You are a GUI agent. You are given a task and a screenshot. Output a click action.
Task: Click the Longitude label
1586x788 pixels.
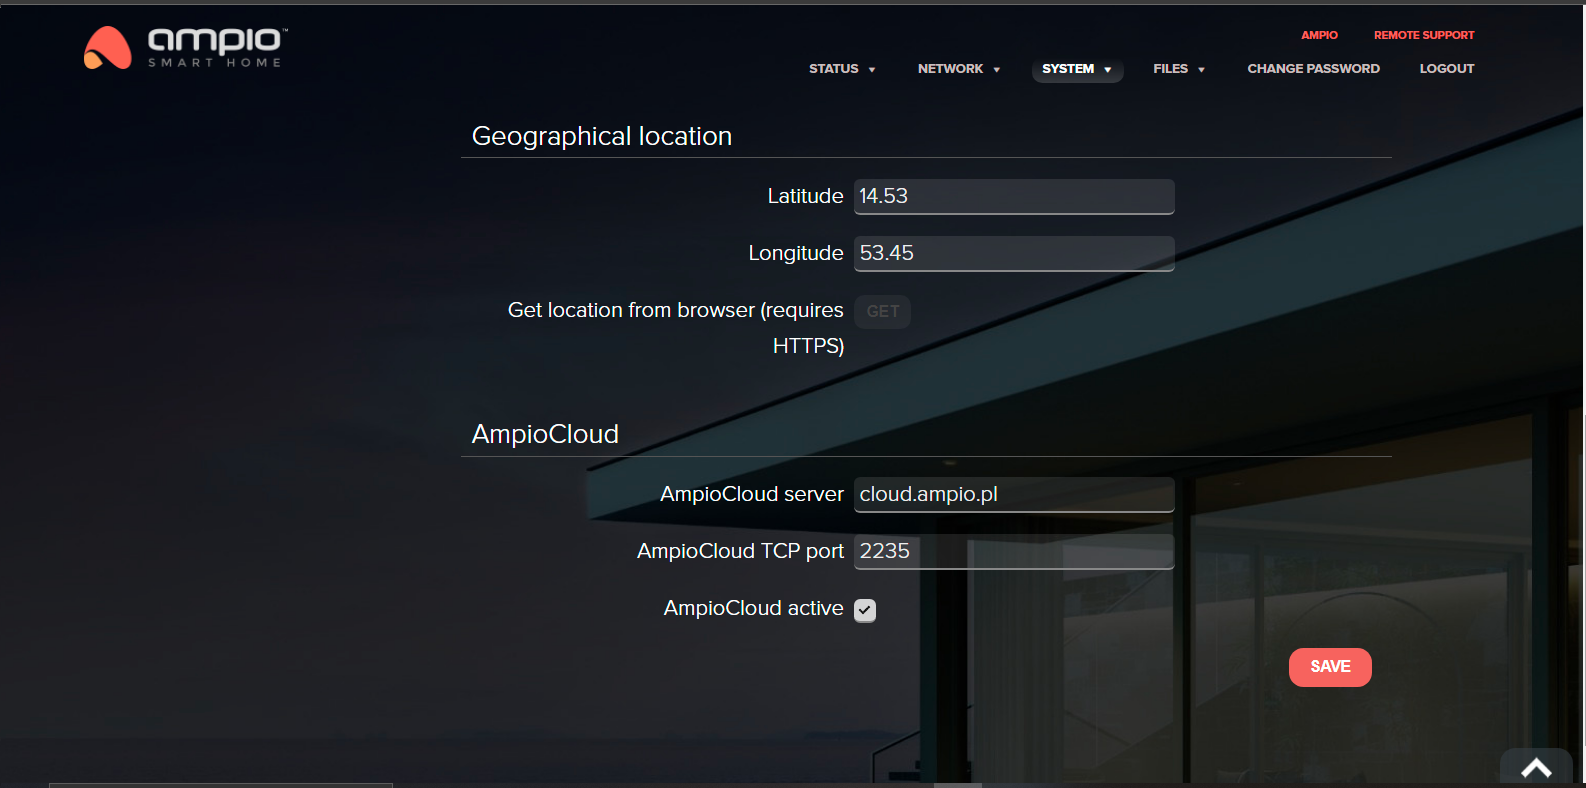796,253
